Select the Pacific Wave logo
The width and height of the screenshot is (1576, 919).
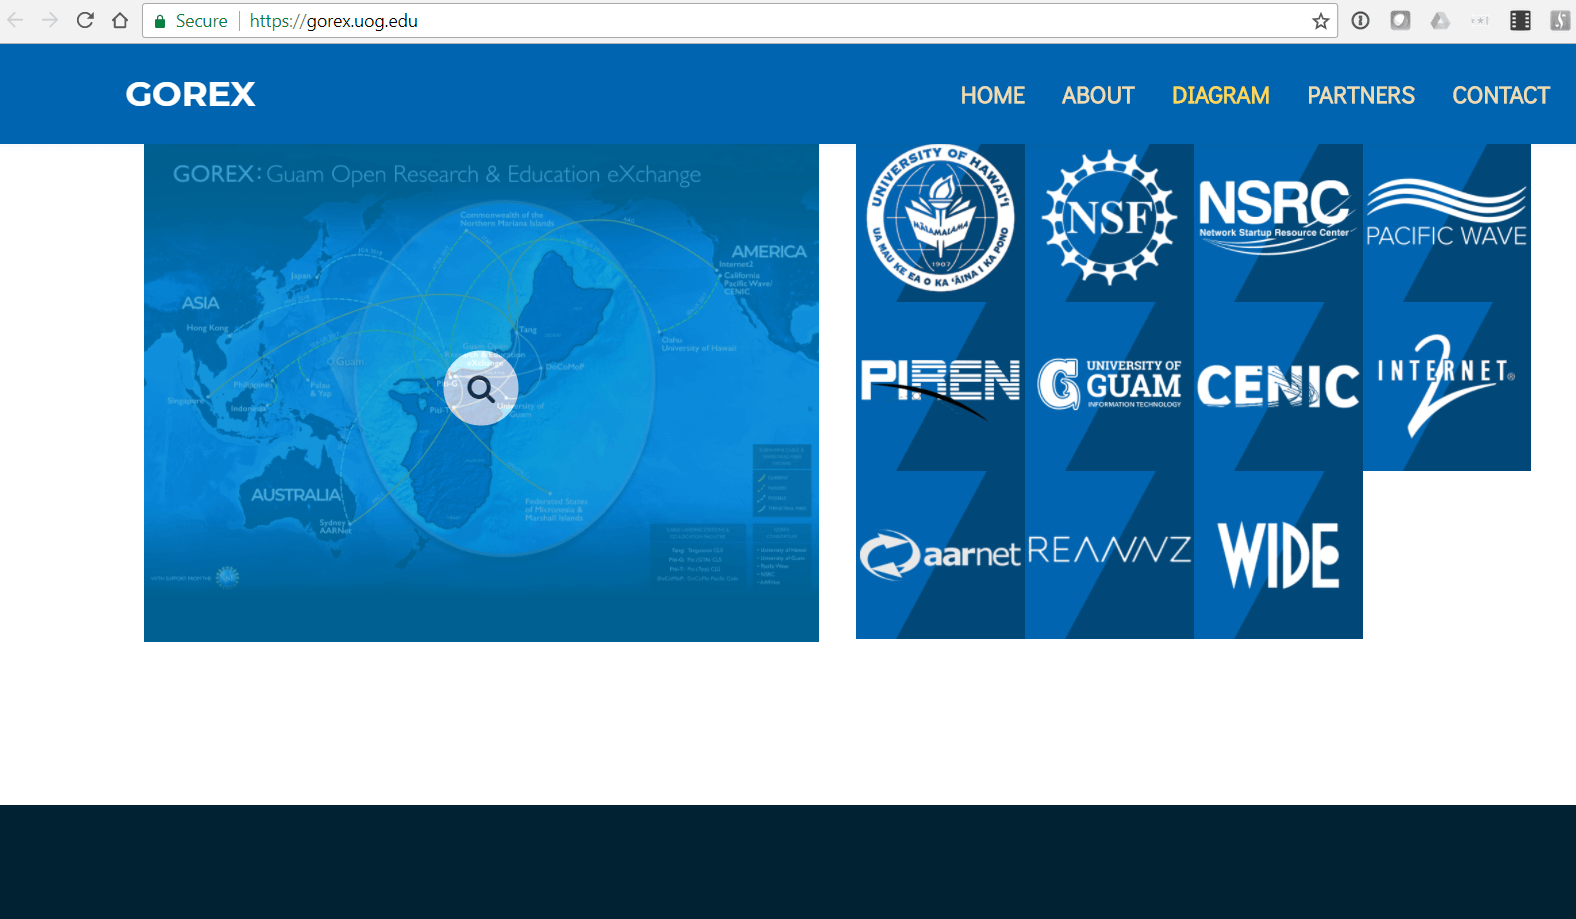coord(1446,215)
